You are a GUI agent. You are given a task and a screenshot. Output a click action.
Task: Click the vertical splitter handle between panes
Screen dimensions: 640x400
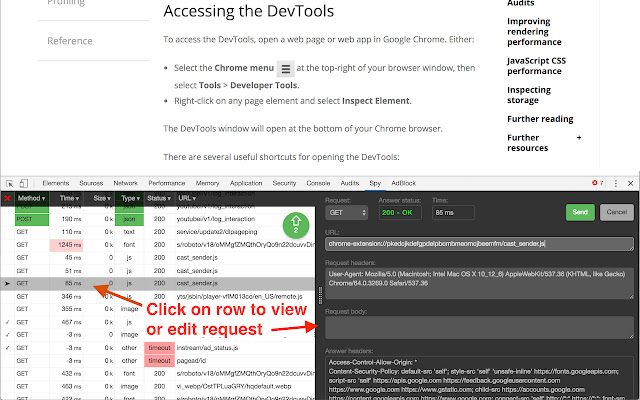[x=320, y=296]
